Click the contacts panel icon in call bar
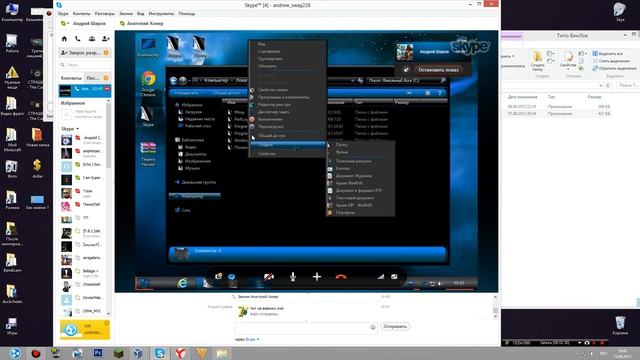The image size is (640, 360). 219,277
